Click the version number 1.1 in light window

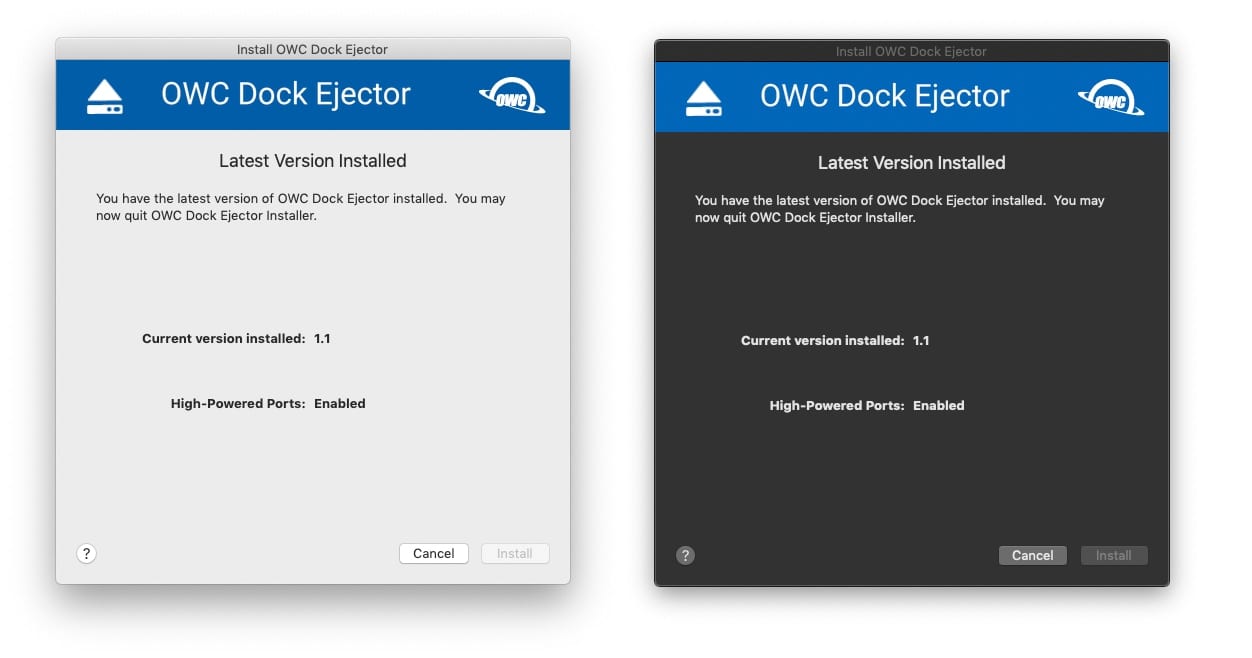coord(322,339)
